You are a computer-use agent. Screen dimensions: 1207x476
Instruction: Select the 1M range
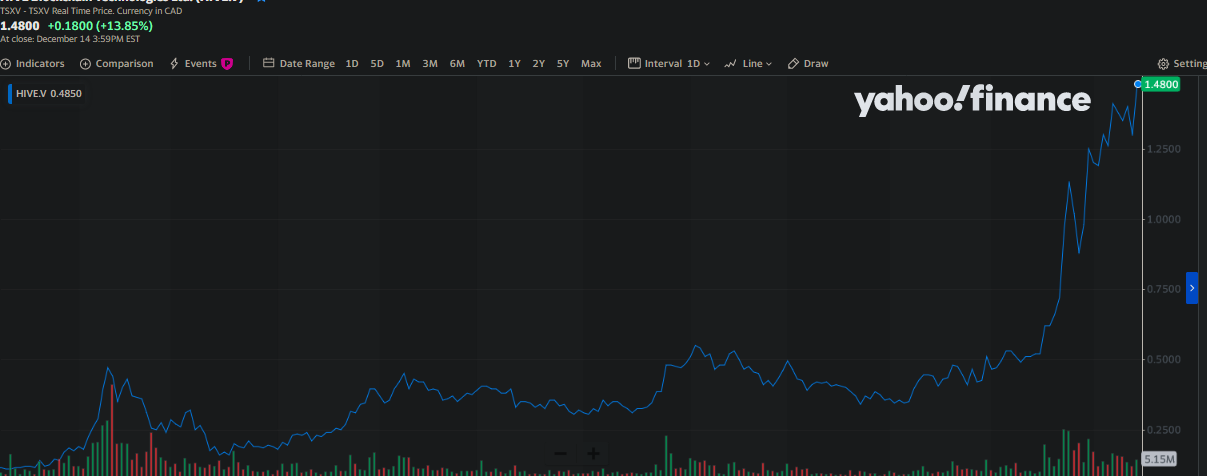tap(403, 63)
